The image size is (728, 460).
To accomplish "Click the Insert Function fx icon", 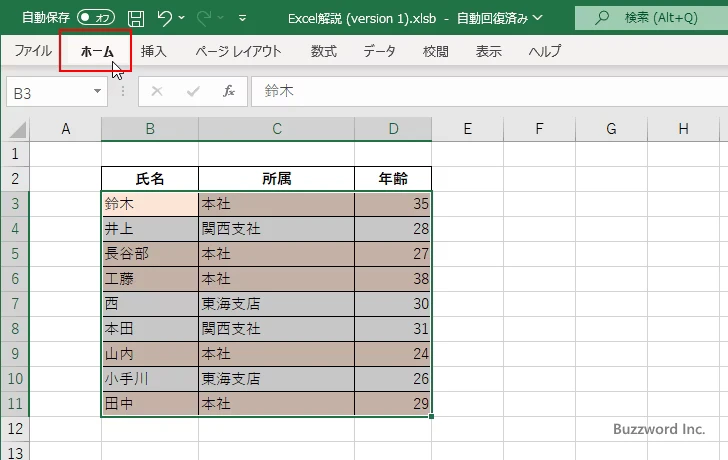I will (x=229, y=91).
